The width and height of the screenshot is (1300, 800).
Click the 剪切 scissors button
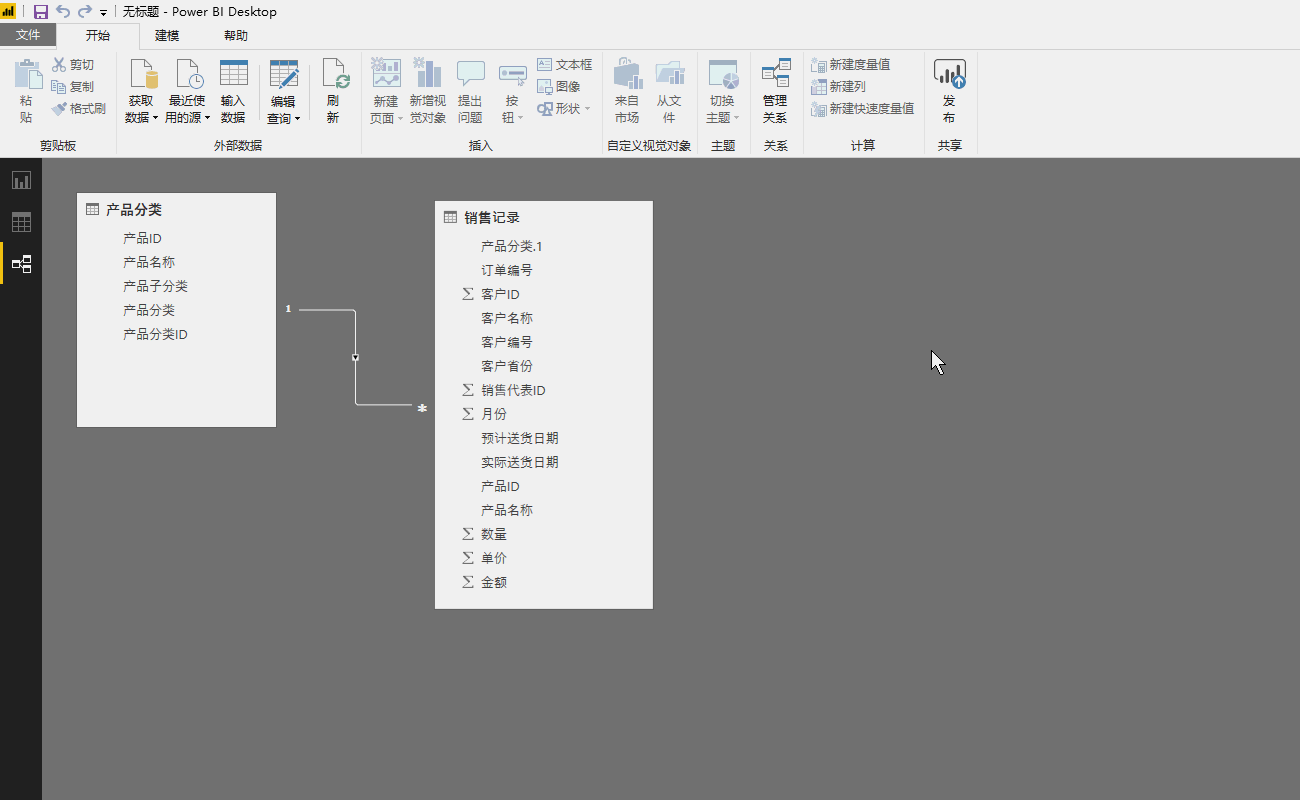pyautogui.click(x=73, y=65)
